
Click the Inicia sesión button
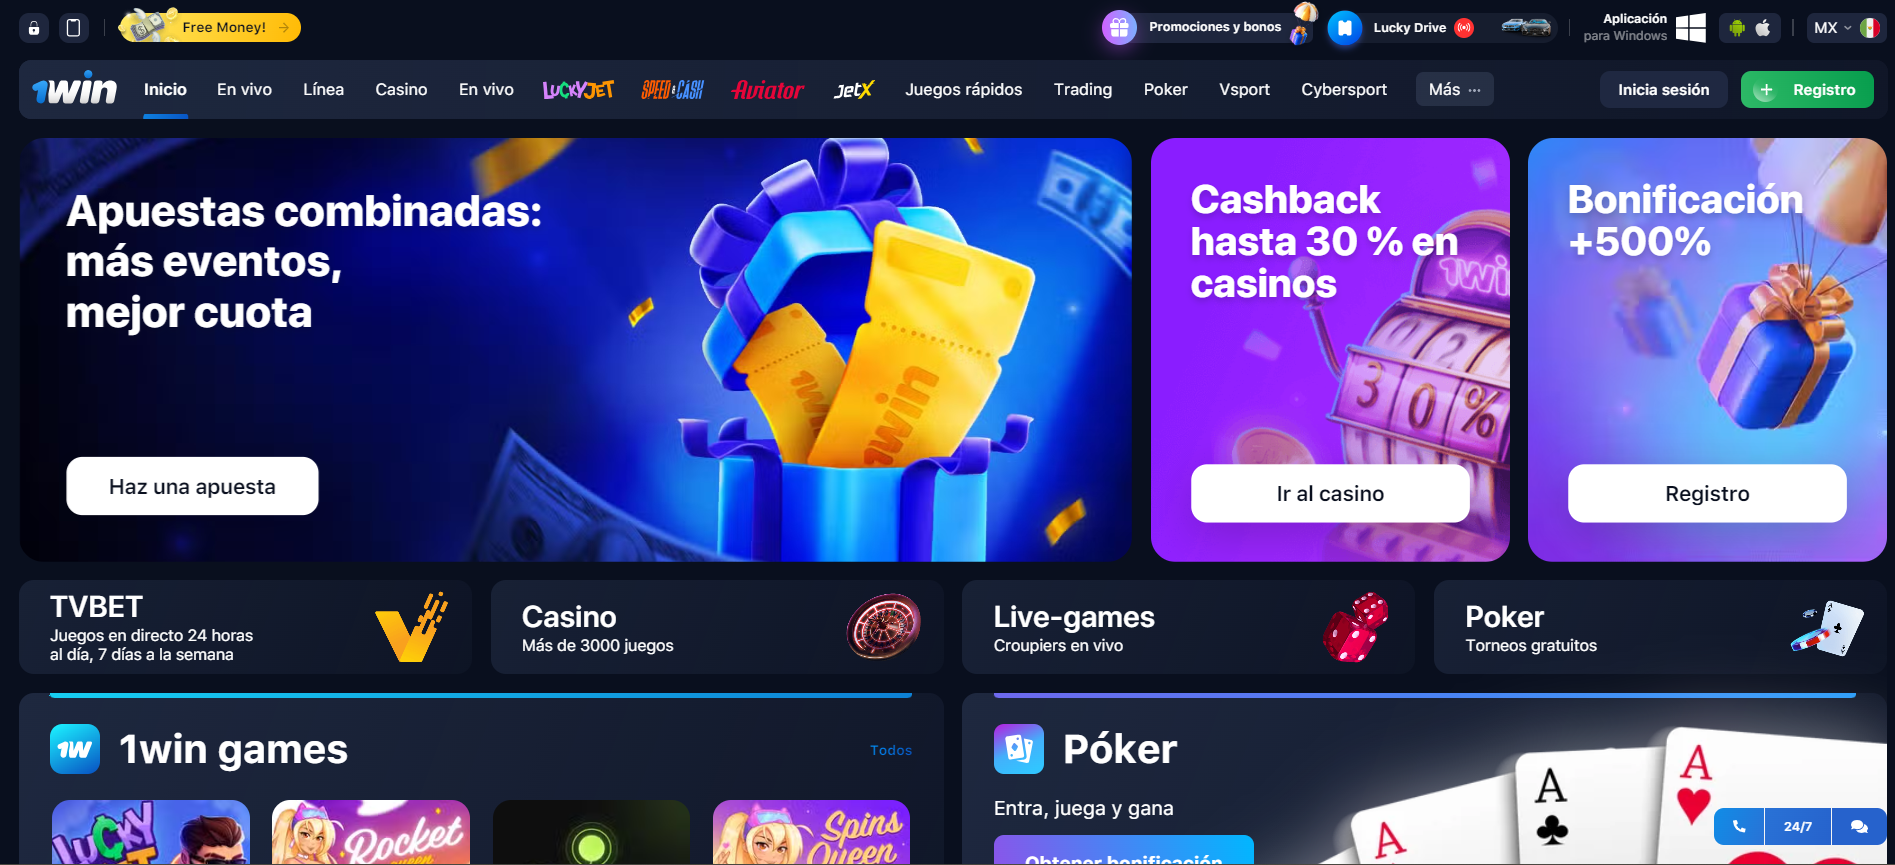[1664, 90]
